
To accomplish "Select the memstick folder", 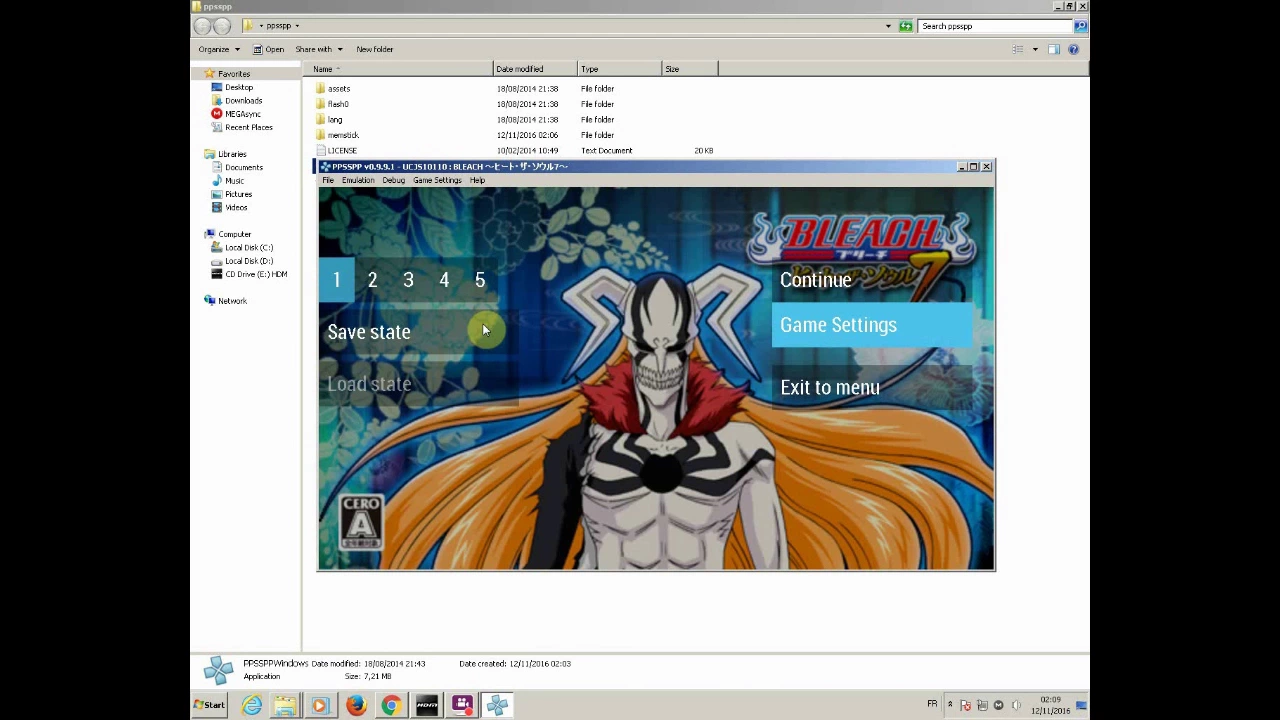I will 342,135.
